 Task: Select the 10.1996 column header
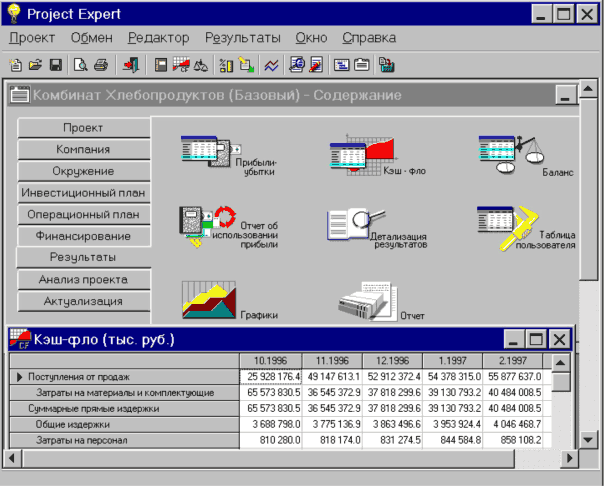tap(270, 361)
